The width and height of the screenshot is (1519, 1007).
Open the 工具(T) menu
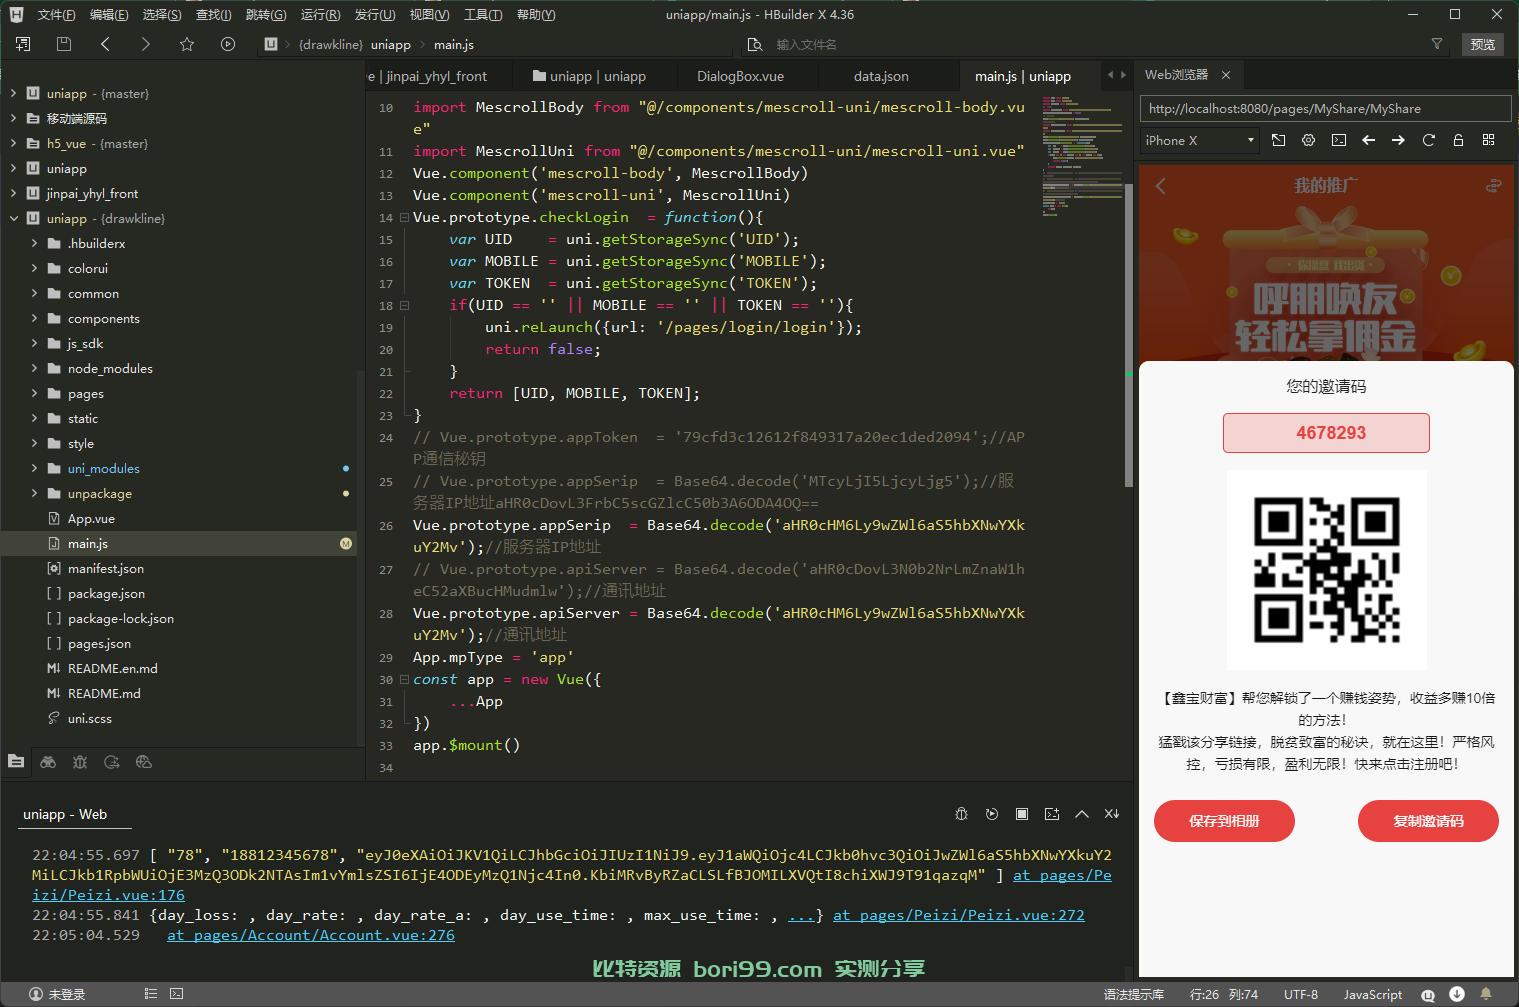pos(483,15)
